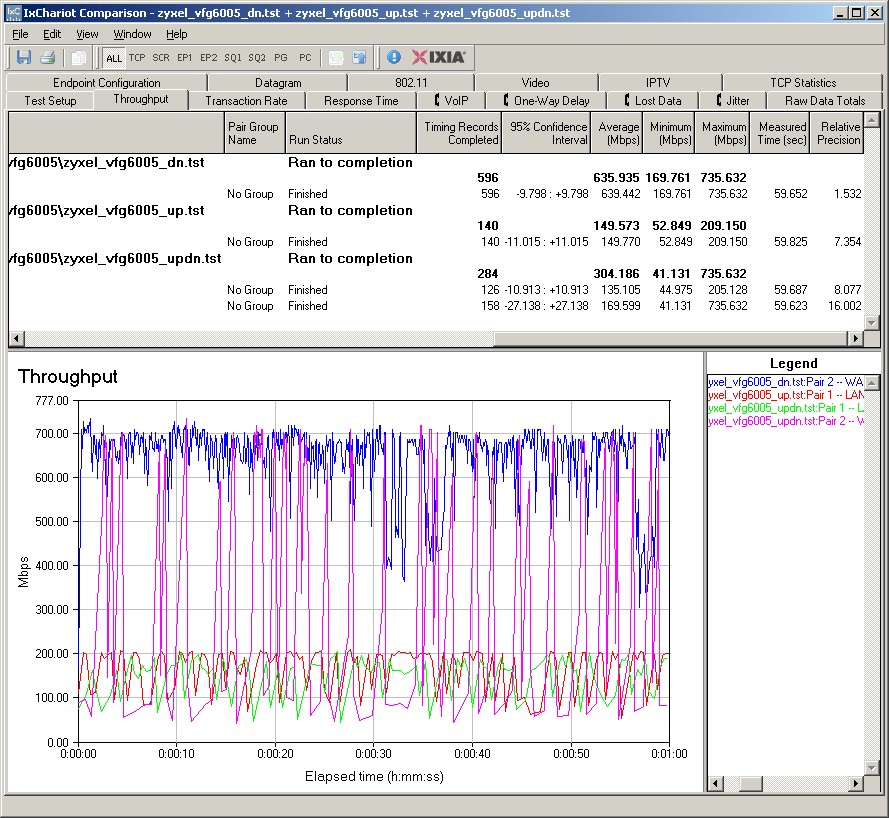The image size is (889, 818).
Task: Click the IxChariot title bar app icon
Action: coord(13,12)
